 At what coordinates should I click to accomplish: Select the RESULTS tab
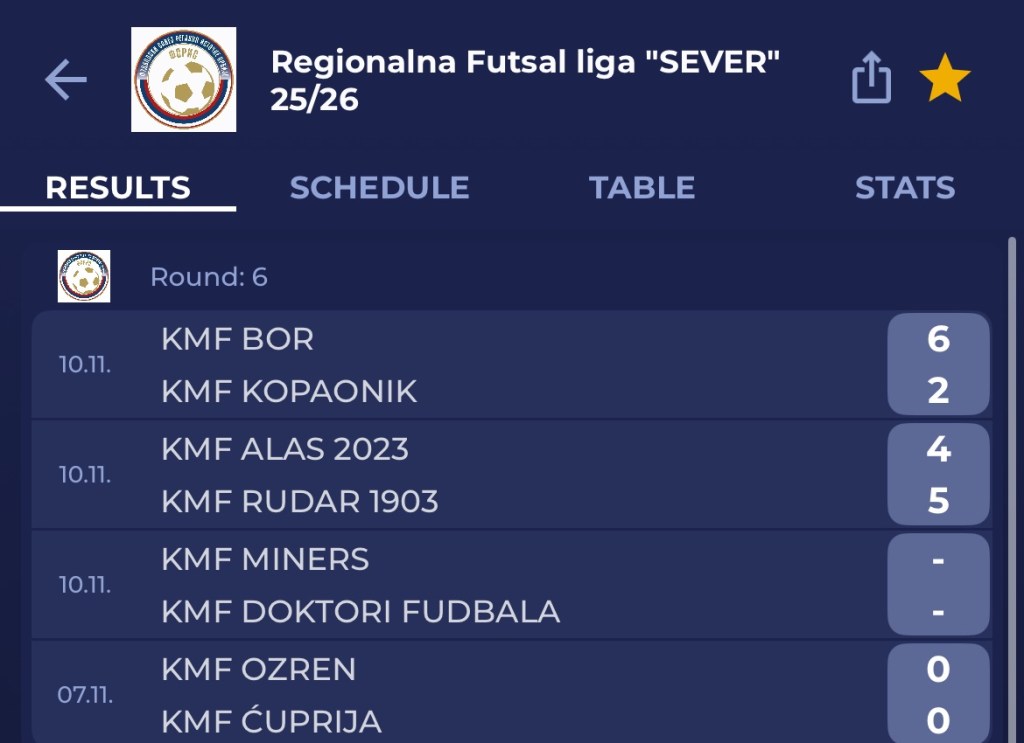[x=118, y=188]
